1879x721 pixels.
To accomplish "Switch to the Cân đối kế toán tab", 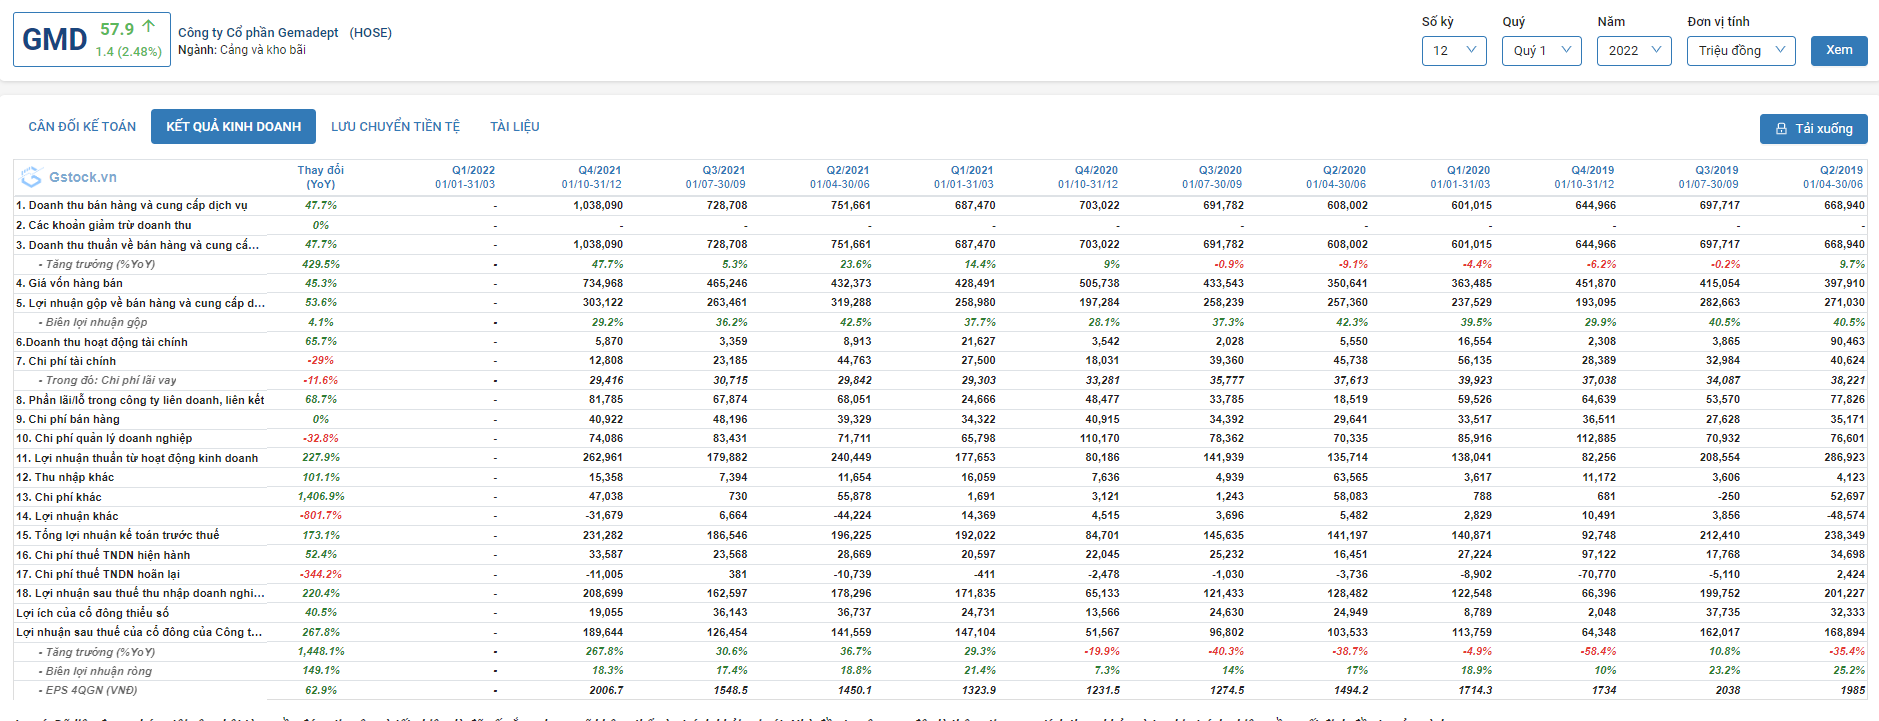I will (82, 127).
